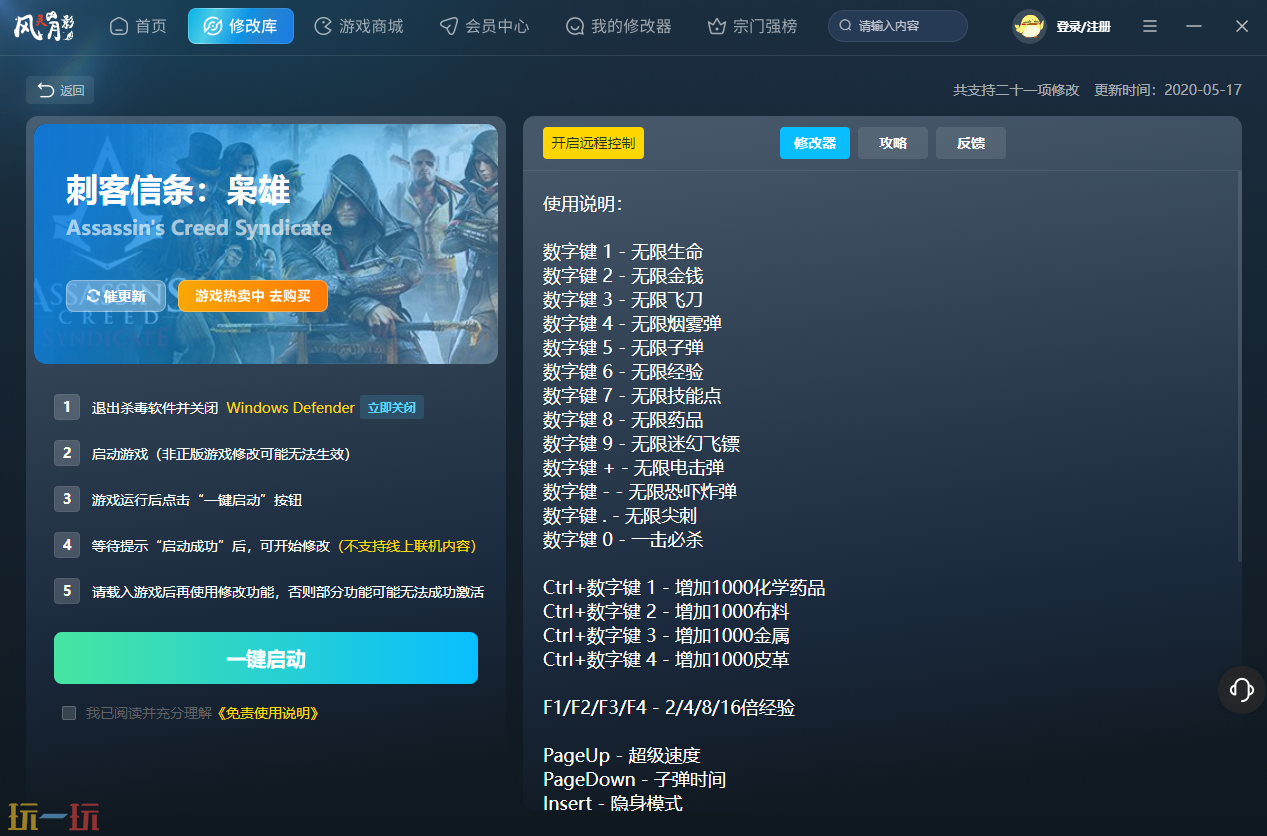Click Ctrl+数字键 4 增加1000皮革 line
1267x836 pixels.
click(666, 660)
